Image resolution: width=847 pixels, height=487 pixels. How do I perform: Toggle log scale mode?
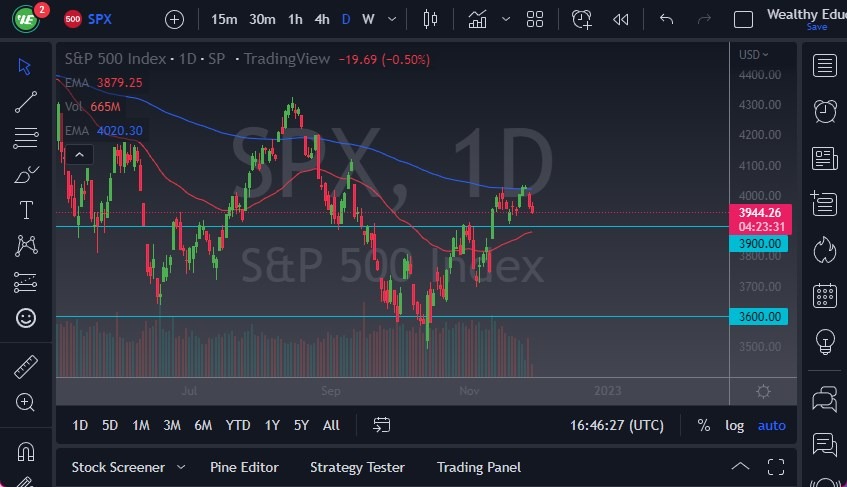pos(734,425)
